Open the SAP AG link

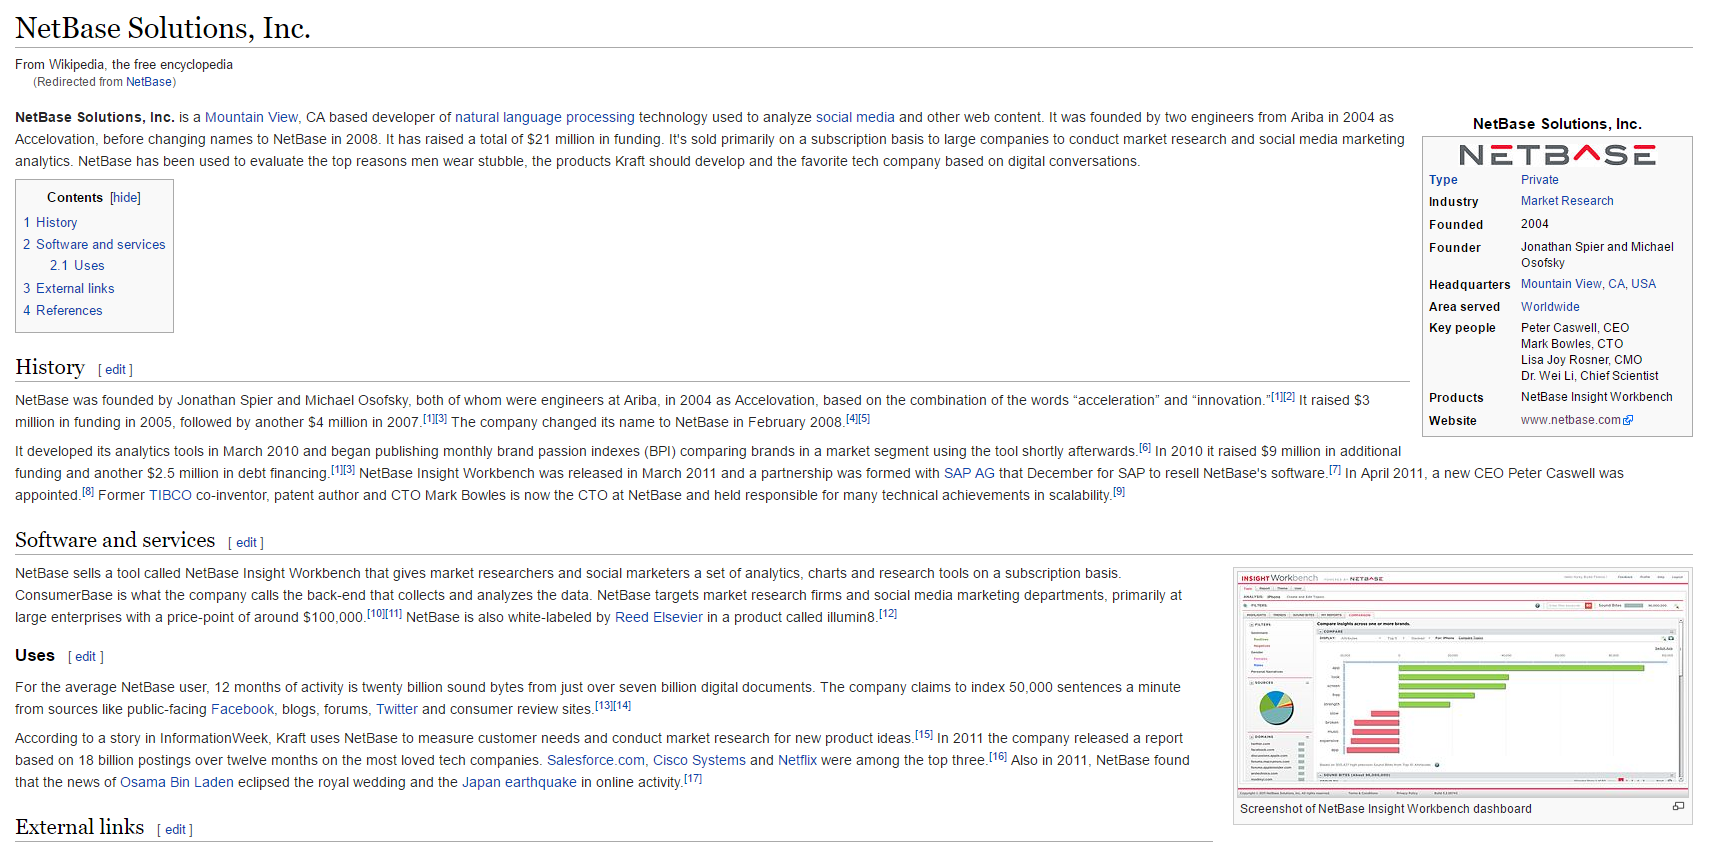coord(969,473)
